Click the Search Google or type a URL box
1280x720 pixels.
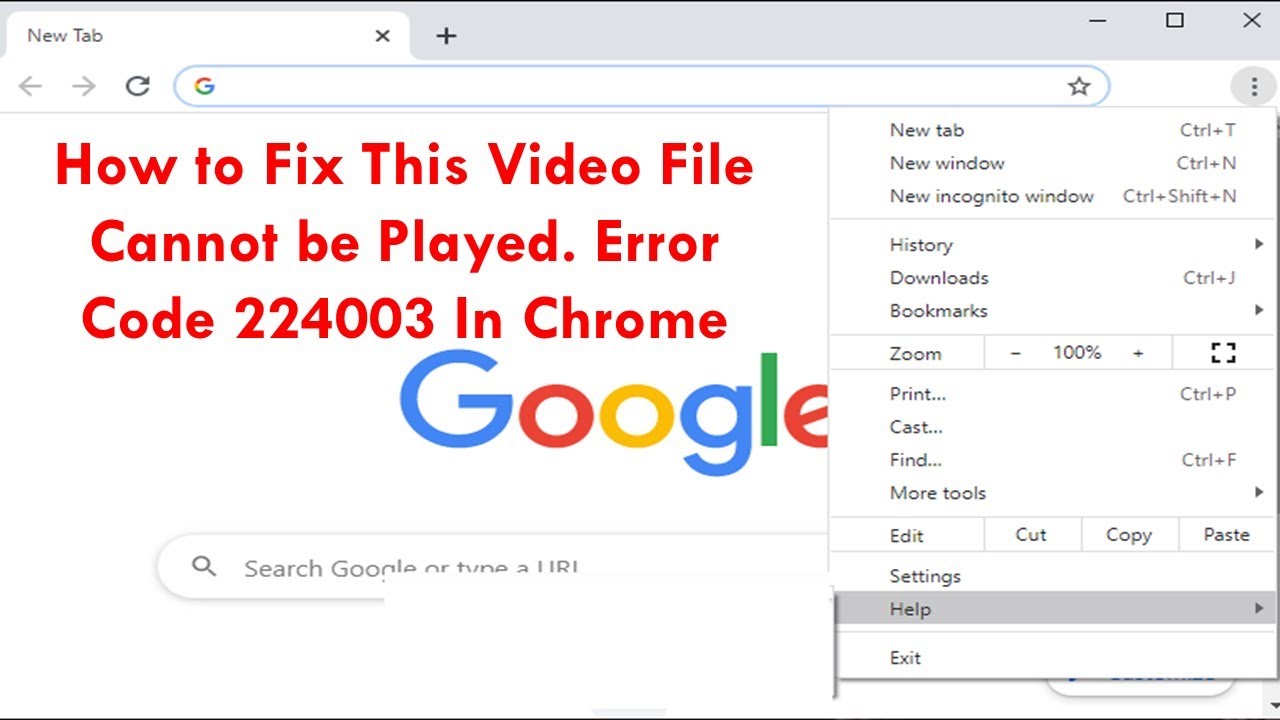click(495, 567)
